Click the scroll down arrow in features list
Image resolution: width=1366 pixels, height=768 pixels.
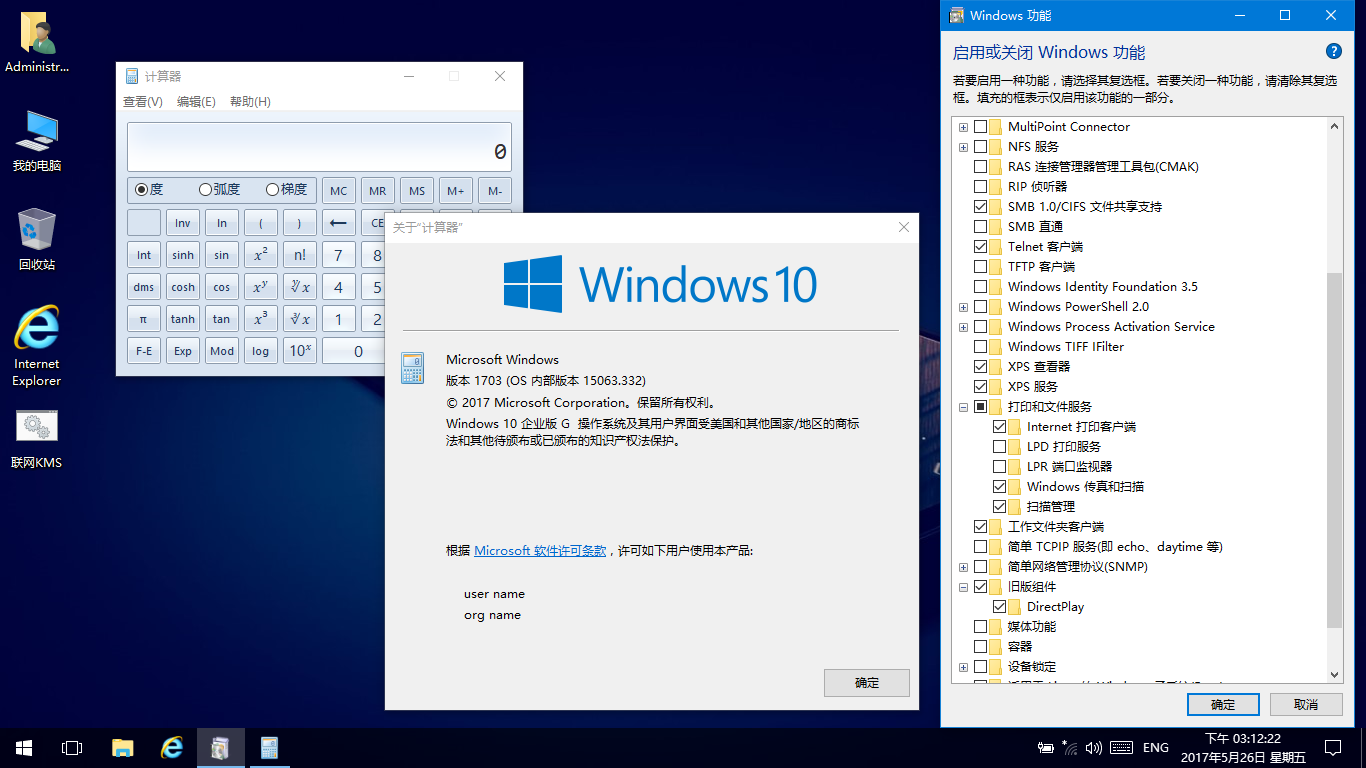(x=1334, y=675)
